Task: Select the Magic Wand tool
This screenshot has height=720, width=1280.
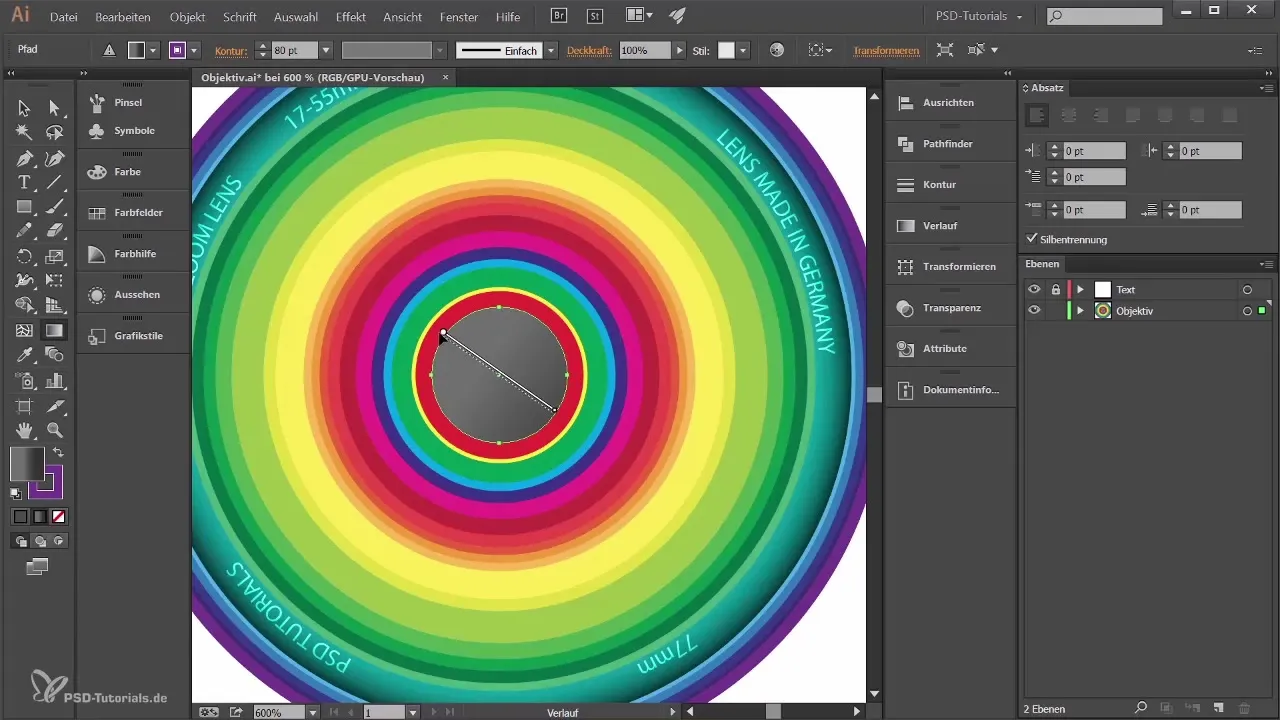Action: tap(24, 133)
